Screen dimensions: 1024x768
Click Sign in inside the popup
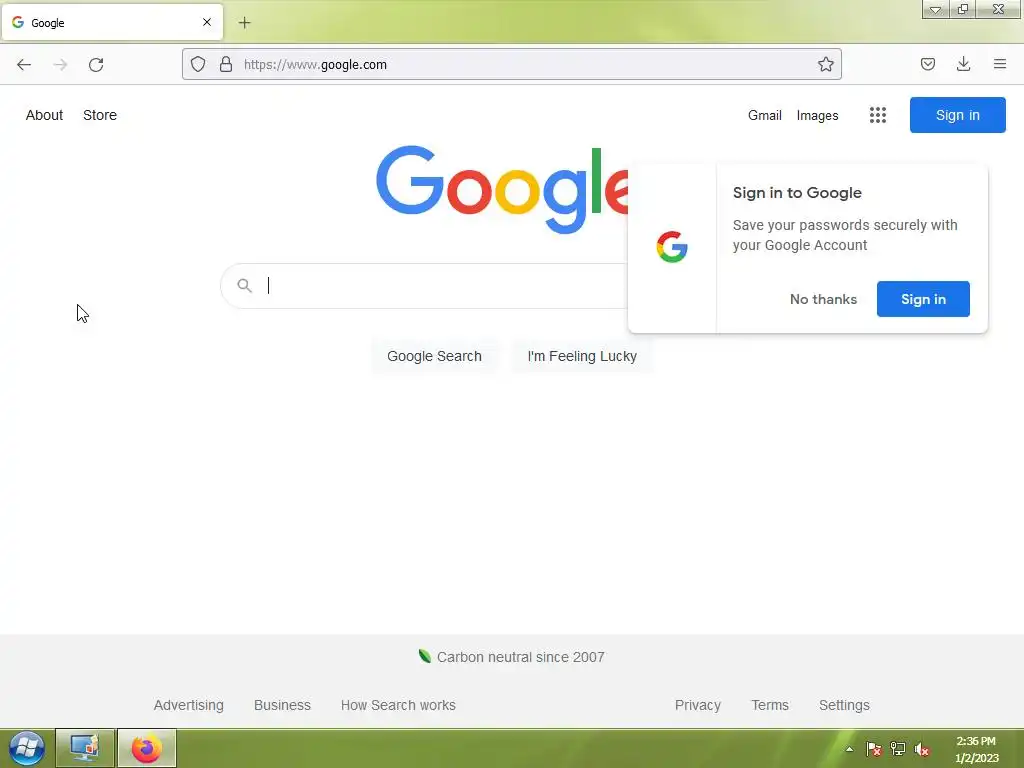923,299
